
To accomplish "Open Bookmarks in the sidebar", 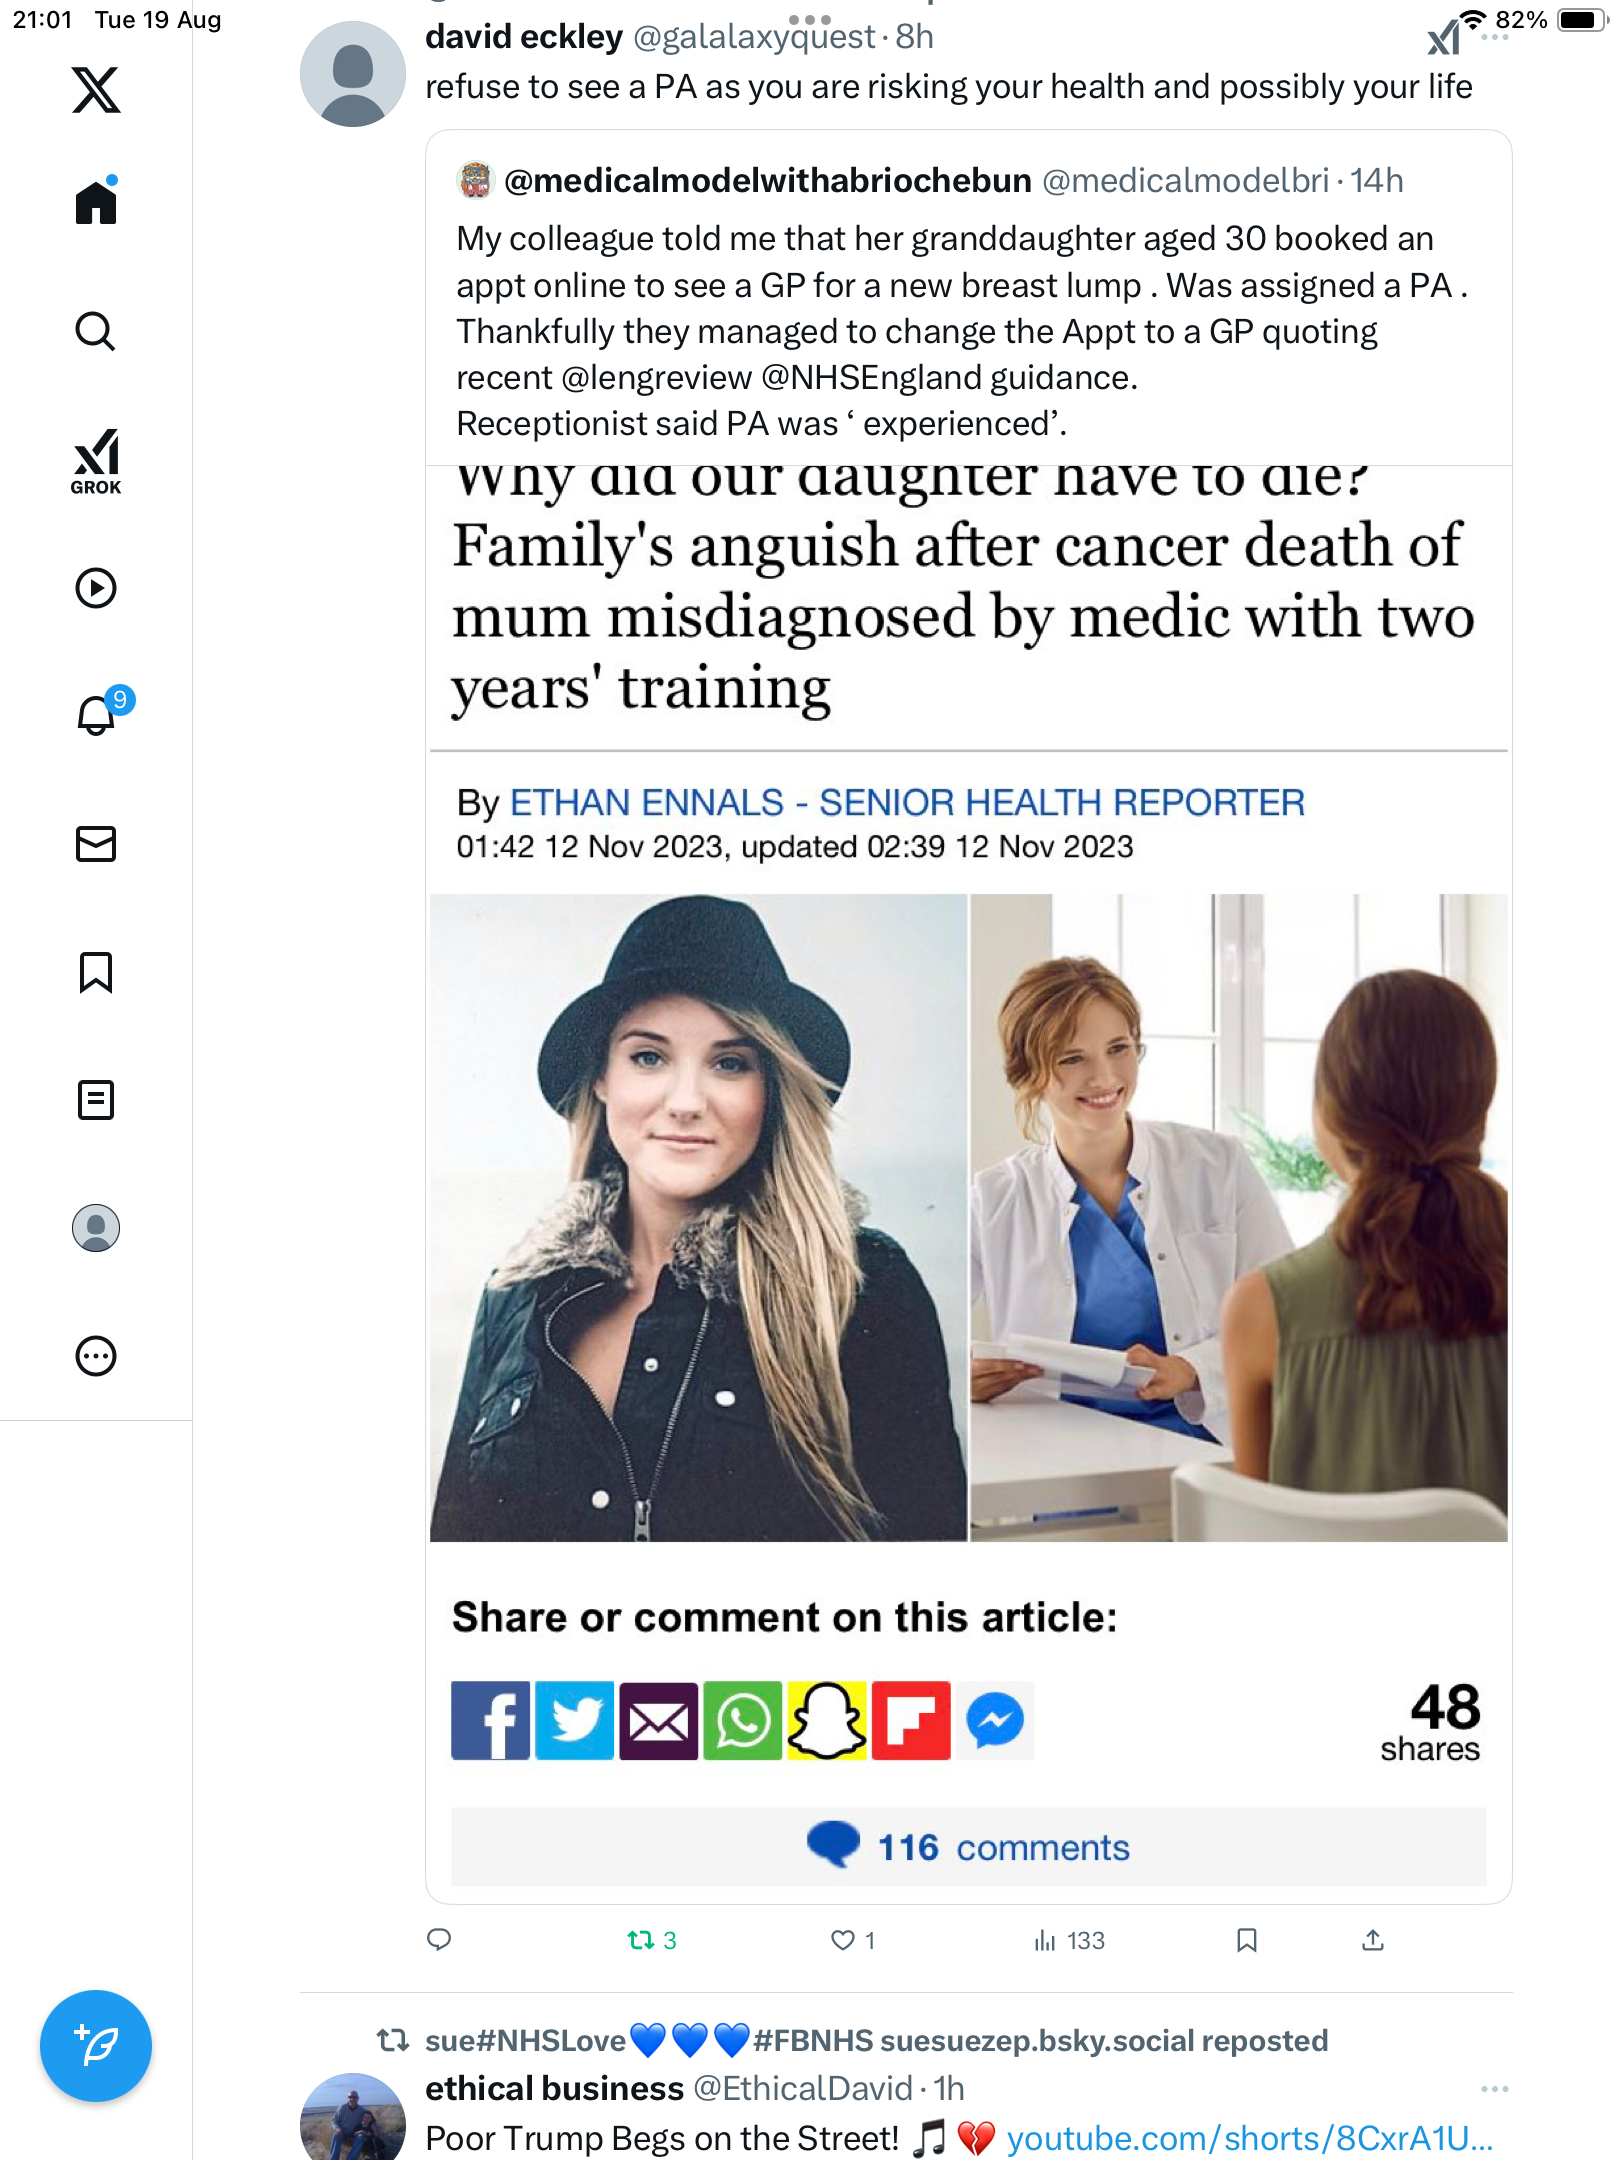I will [96, 972].
